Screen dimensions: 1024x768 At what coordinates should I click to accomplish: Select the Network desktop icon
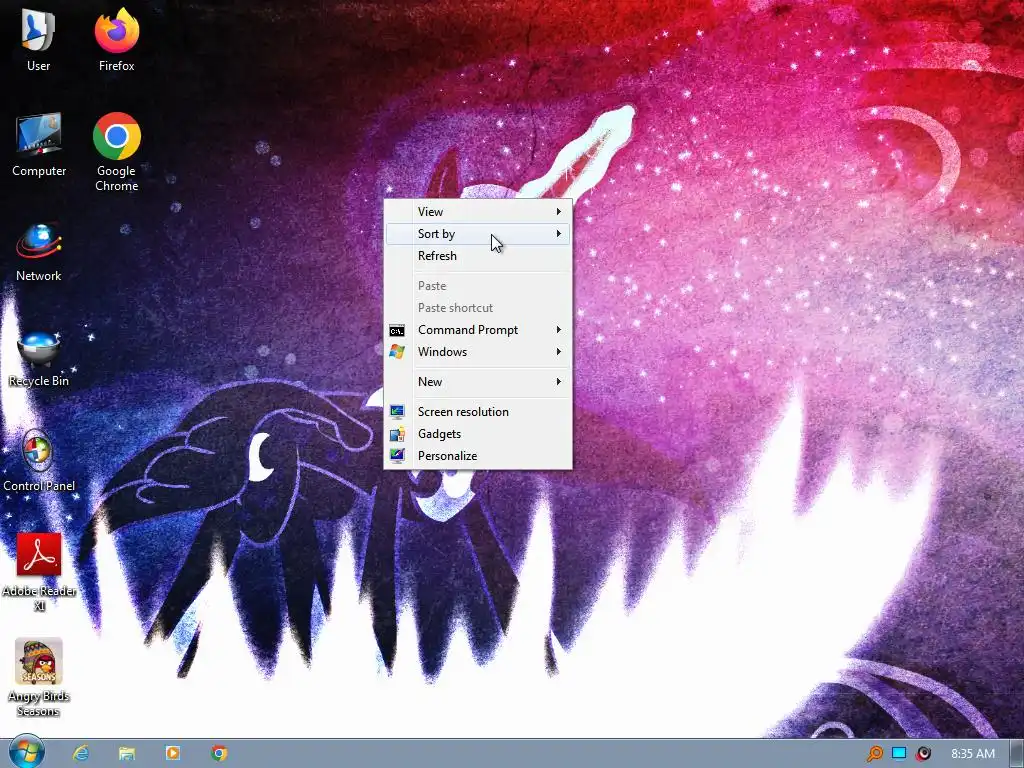[x=39, y=252]
